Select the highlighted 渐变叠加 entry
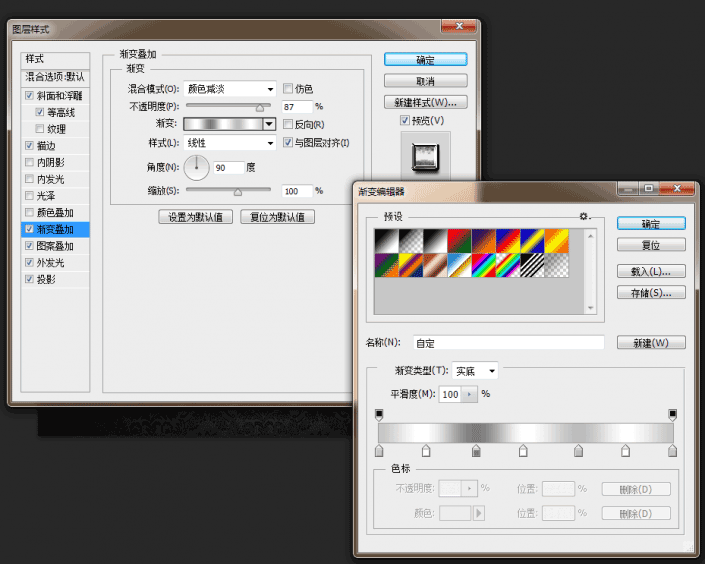This screenshot has height=564, width=705. pyautogui.click(x=55, y=229)
